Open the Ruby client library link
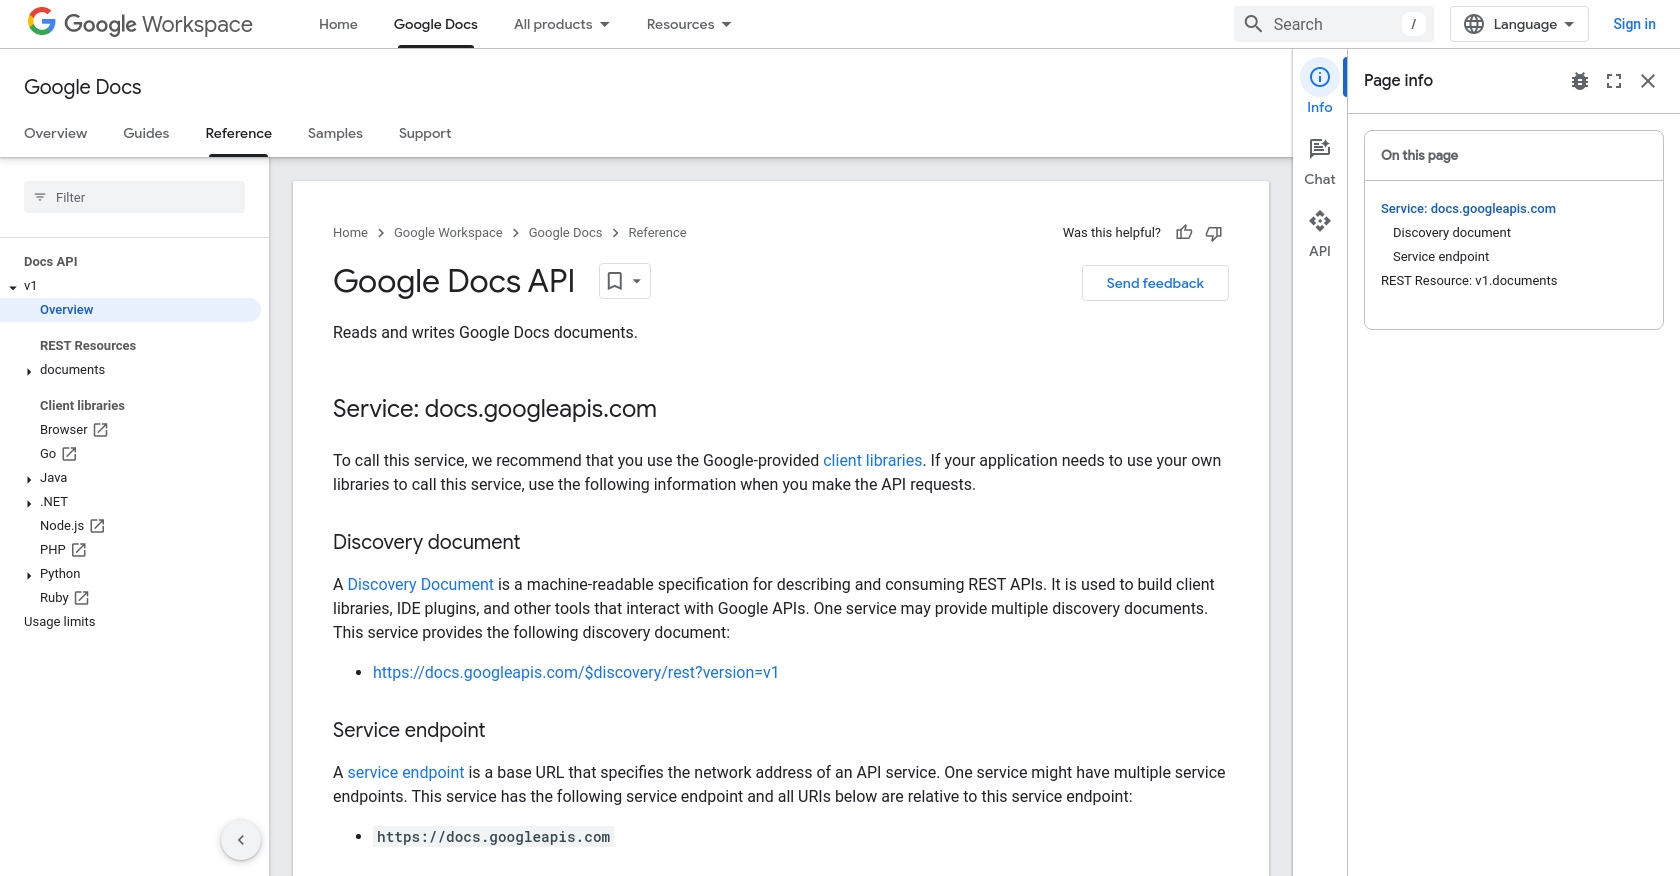Screen dimensions: 1680x876 click(x=54, y=598)
